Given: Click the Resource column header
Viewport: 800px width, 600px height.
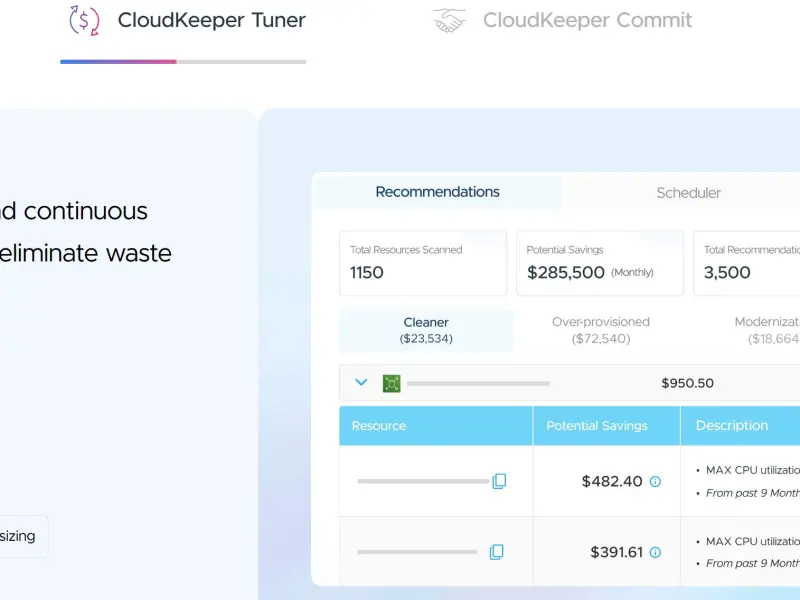Looking at the screenshot, I should tap(436, 426).
